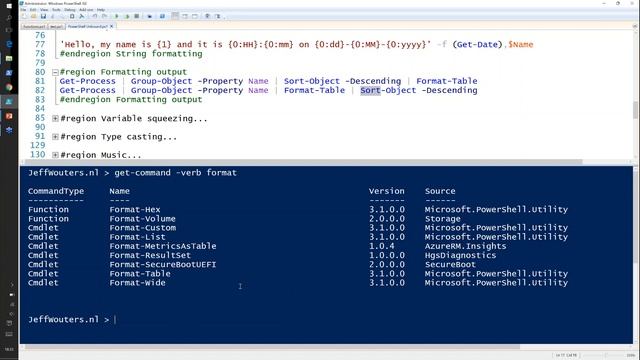The height and width of the screenshot is (360, 640).
Task: Expand the Music region
Action: point(55,155)
